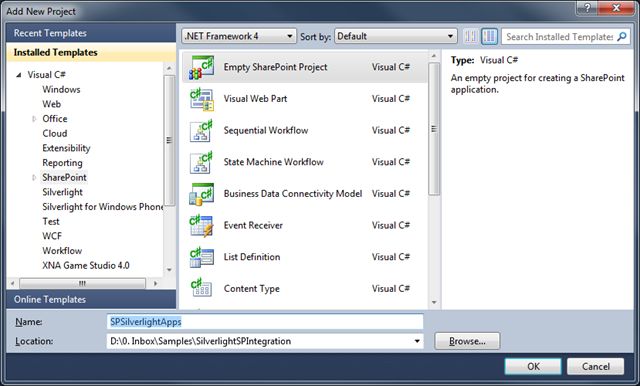
Task: Select the Content Type template icon
Action: [x=201, y=288]
